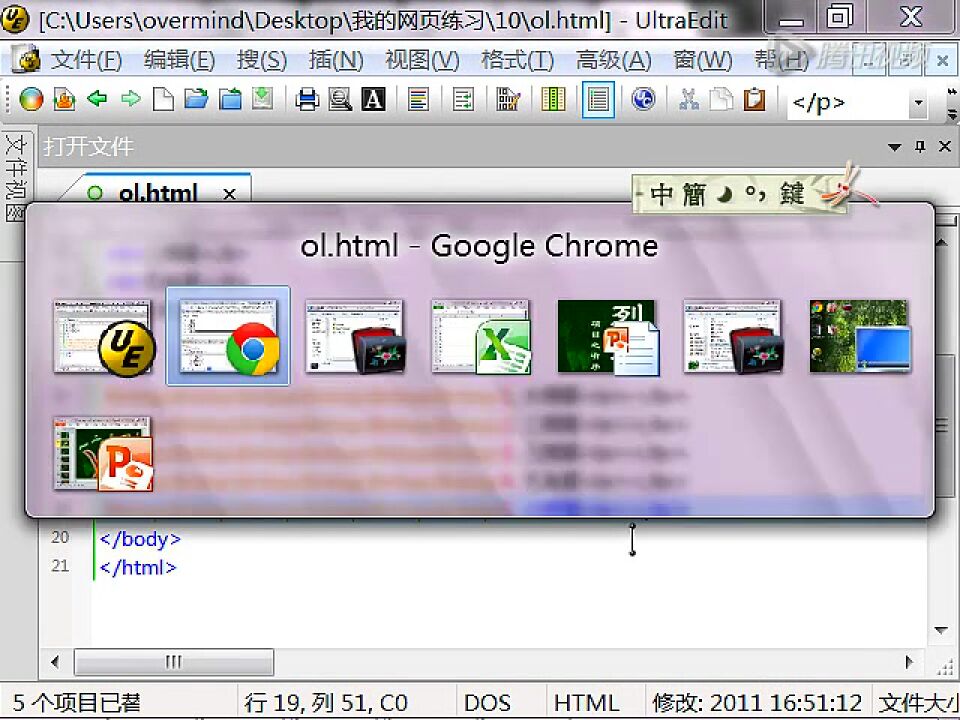Click the horizontal scrollbar thumb

(174, 662)
